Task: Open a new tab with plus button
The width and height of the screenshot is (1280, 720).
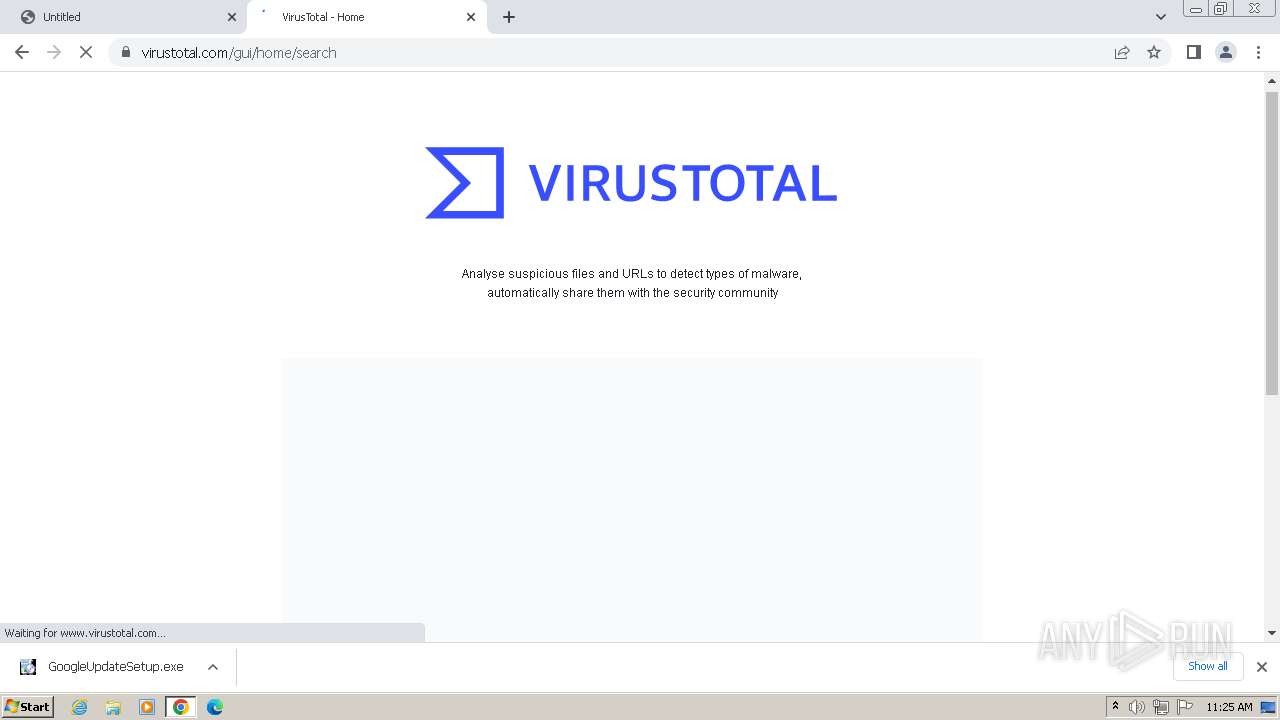Action: tap(509, 17)
